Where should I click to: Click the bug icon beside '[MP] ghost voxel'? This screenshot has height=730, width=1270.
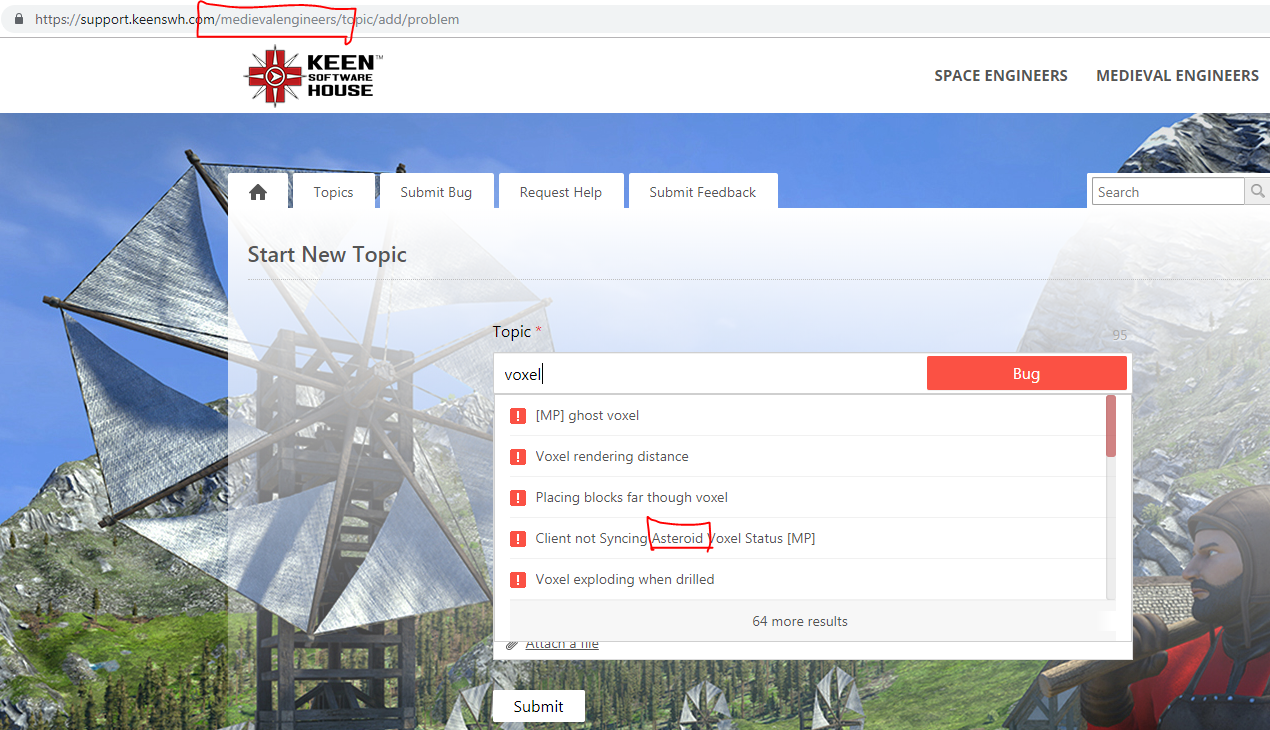[x=518, y=416]
